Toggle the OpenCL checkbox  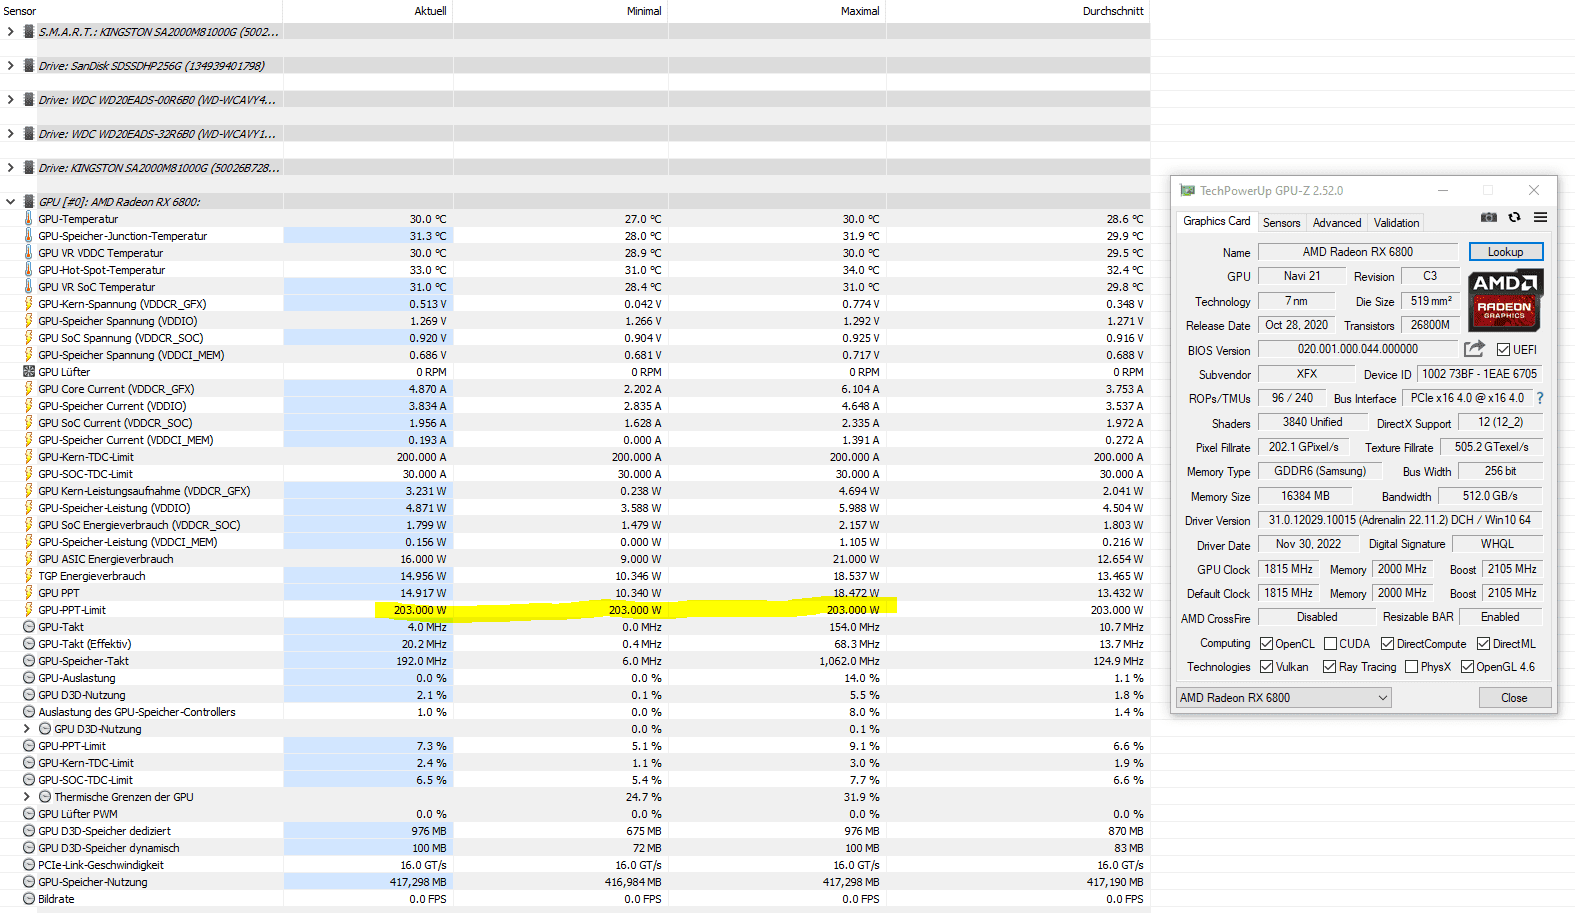point(1266,644)
